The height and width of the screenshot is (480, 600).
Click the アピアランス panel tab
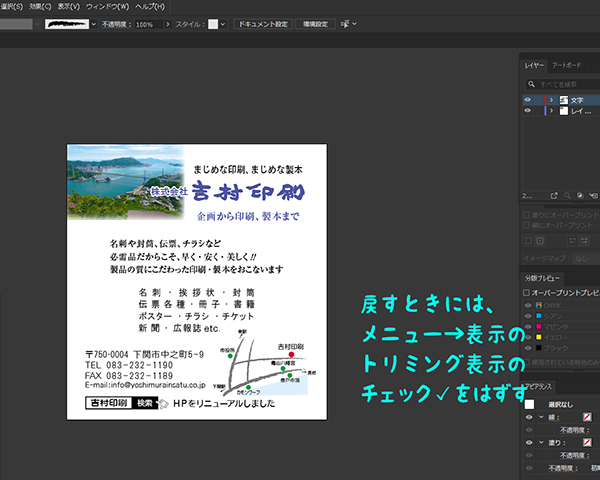pyautogui.click(x=539, y=387)
